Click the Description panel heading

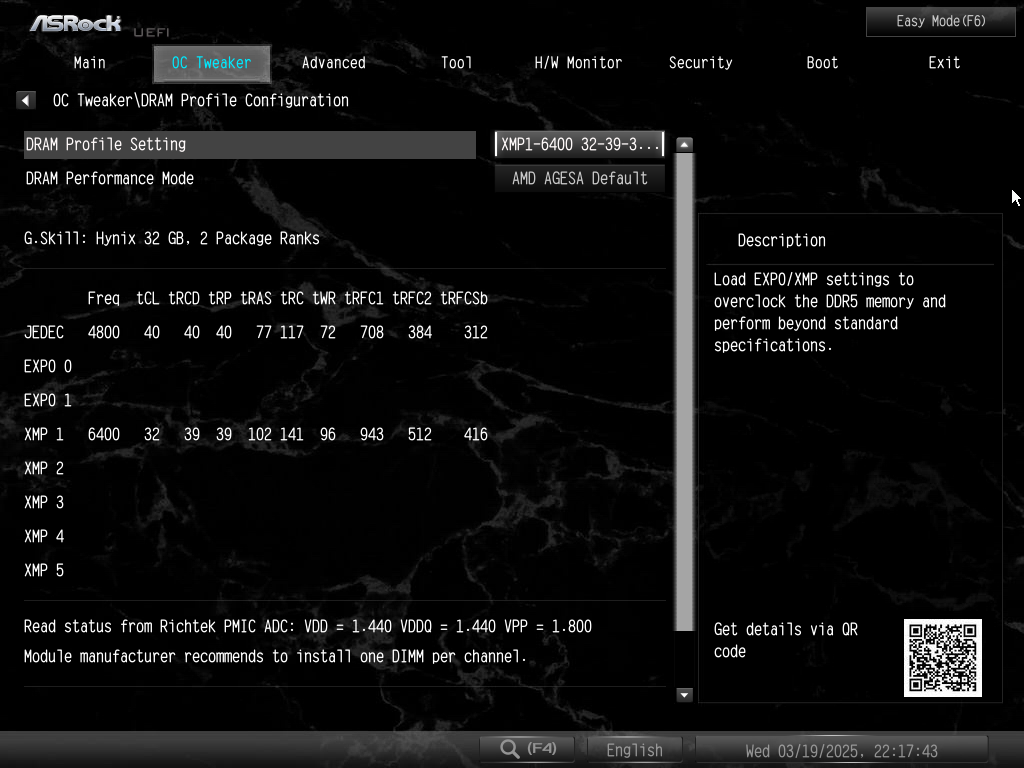pyautogui.click(x=781, y=240)
